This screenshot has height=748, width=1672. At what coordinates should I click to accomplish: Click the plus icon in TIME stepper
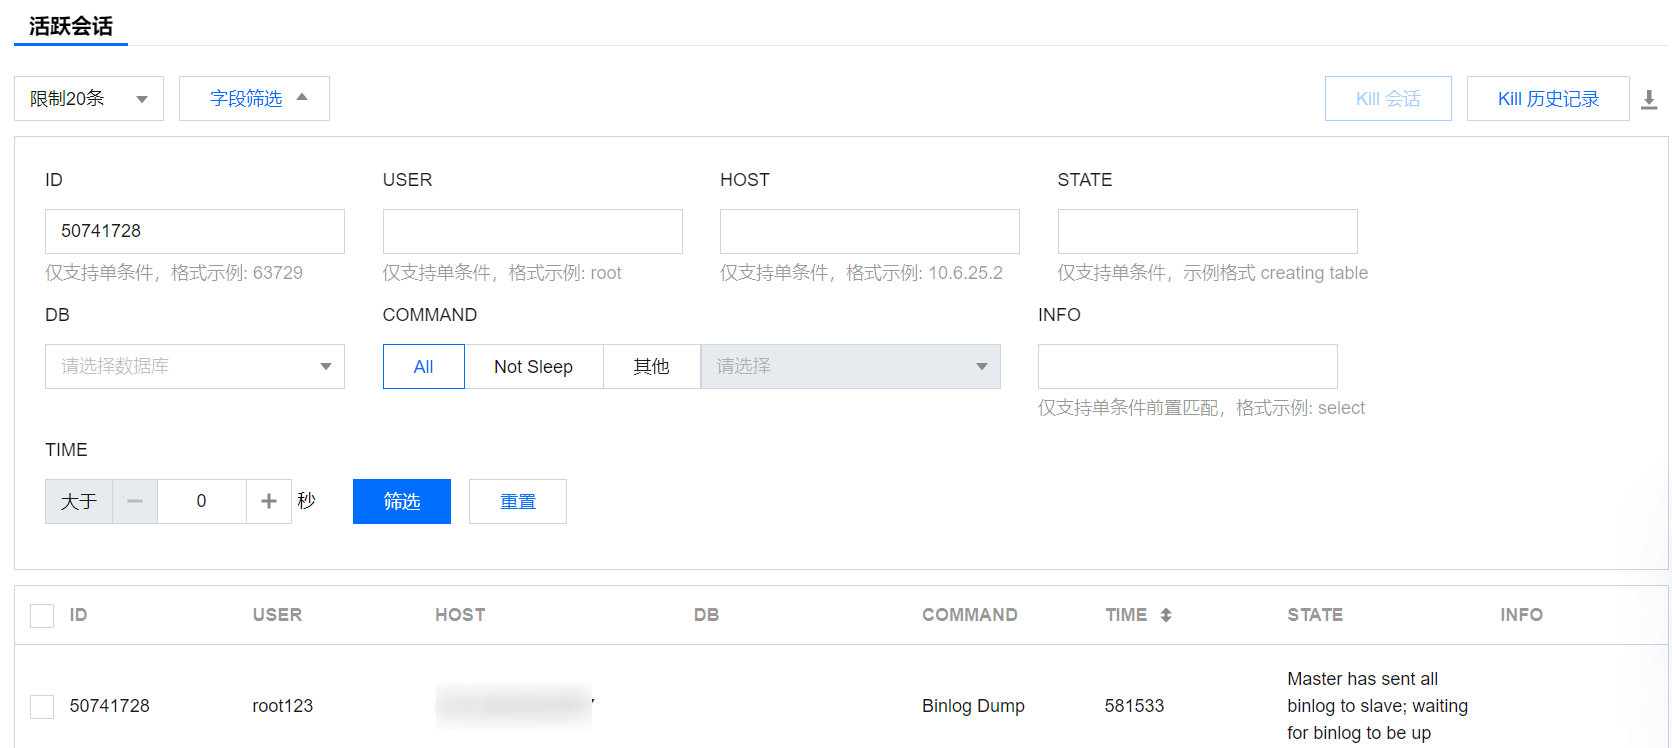point(269,501)
